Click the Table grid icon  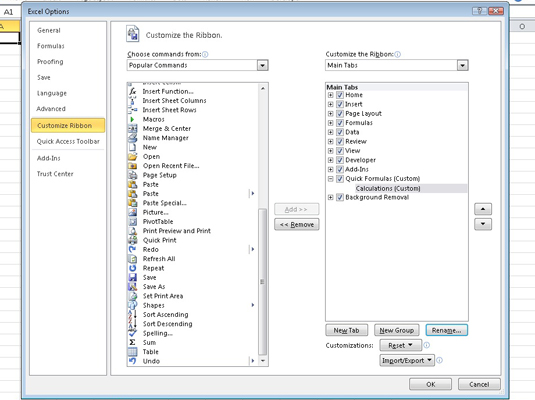click(132, 352)
